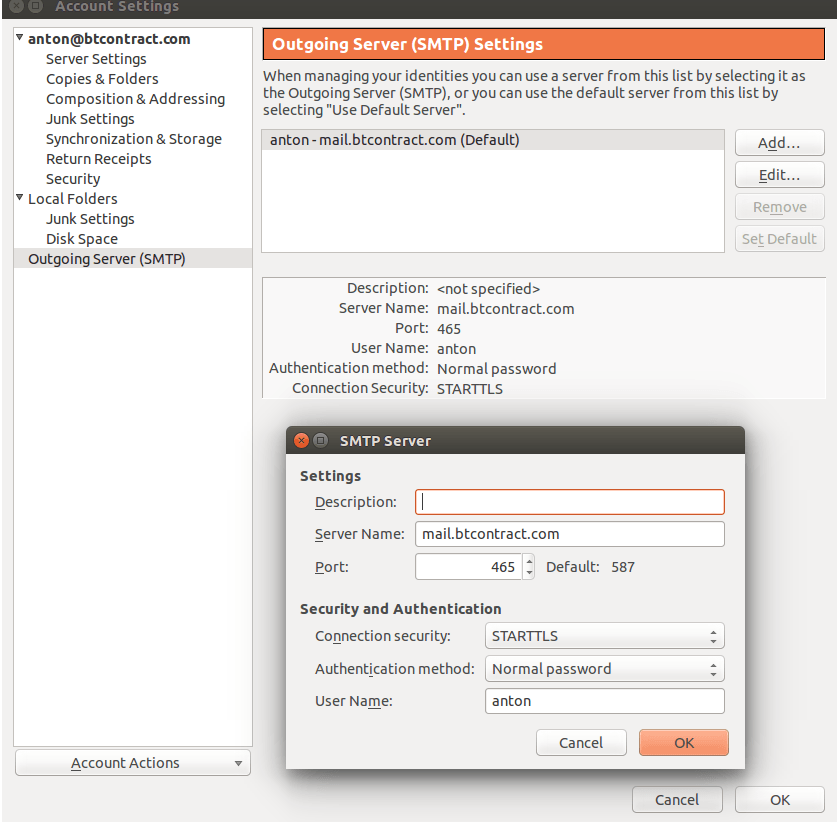Click the Add... SMTP server button

click(x=779, y=143)
